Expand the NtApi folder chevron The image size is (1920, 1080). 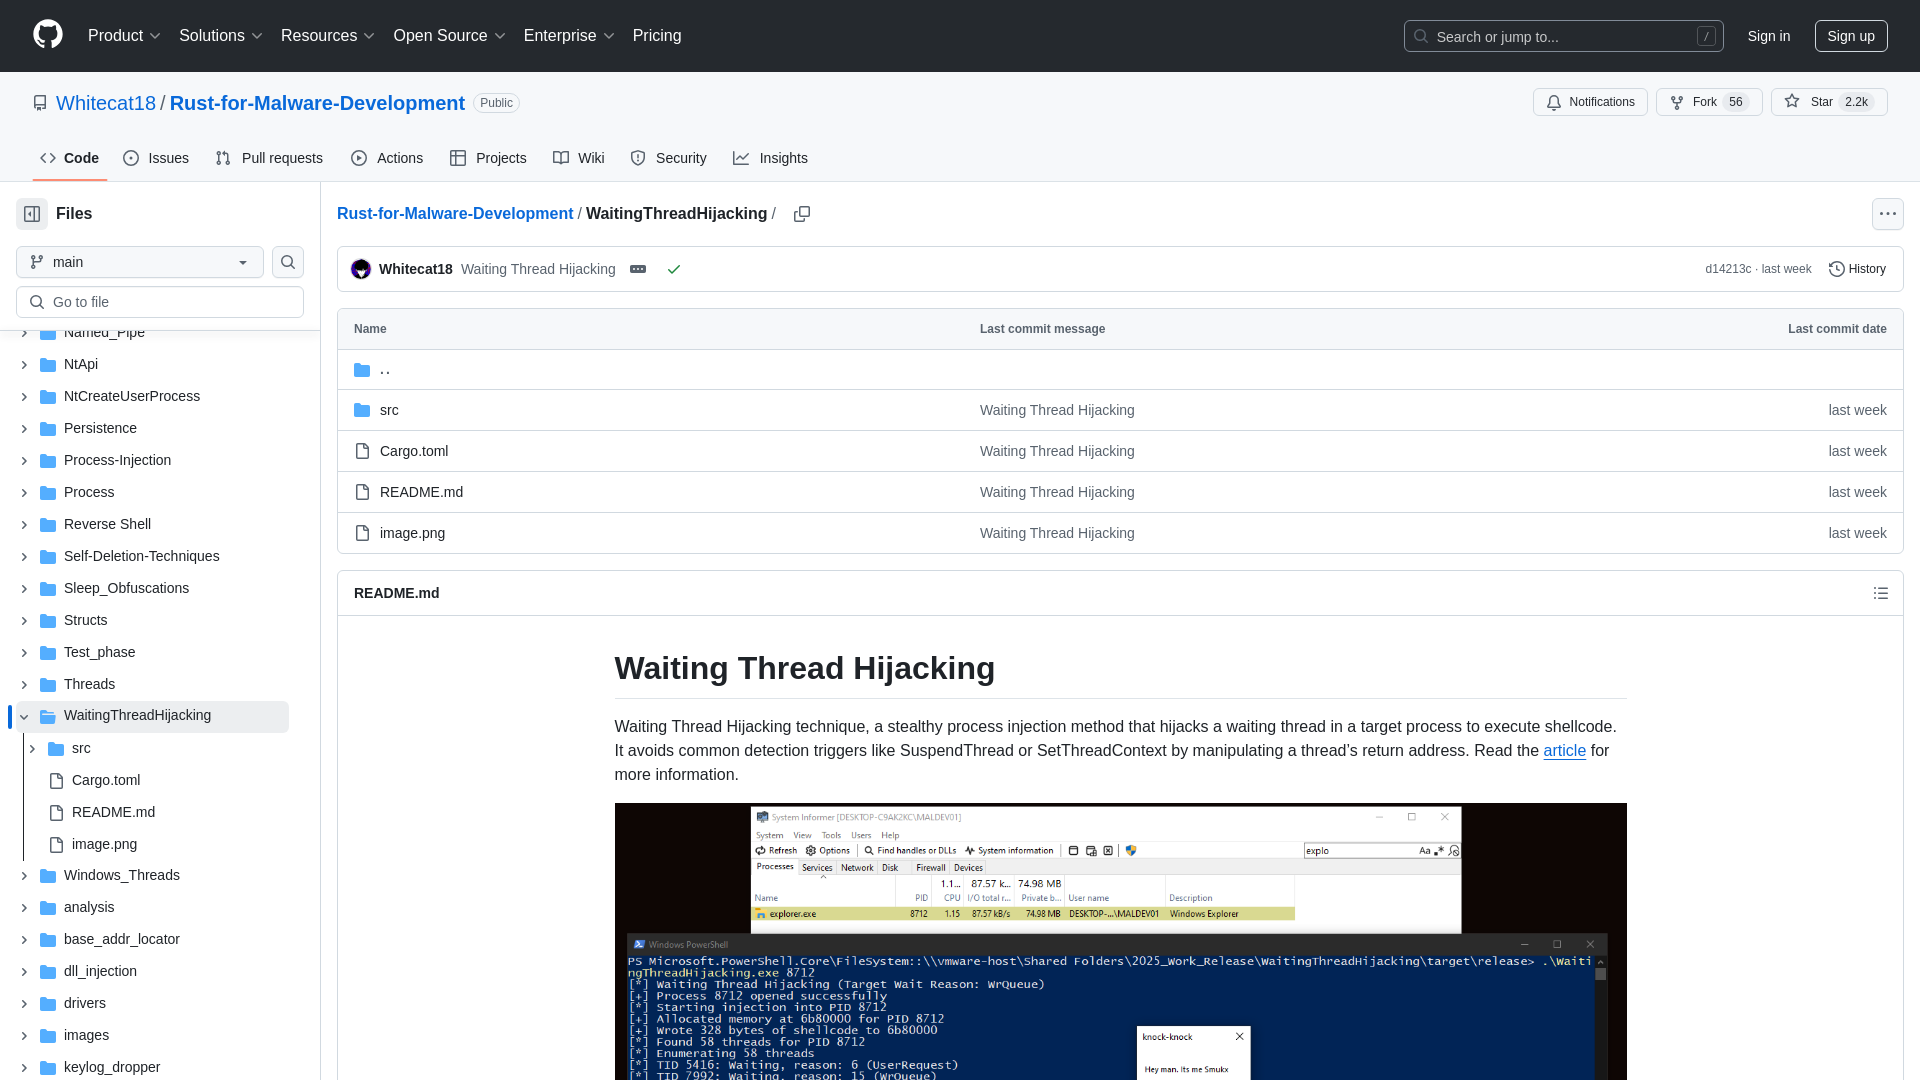[24, 365]
